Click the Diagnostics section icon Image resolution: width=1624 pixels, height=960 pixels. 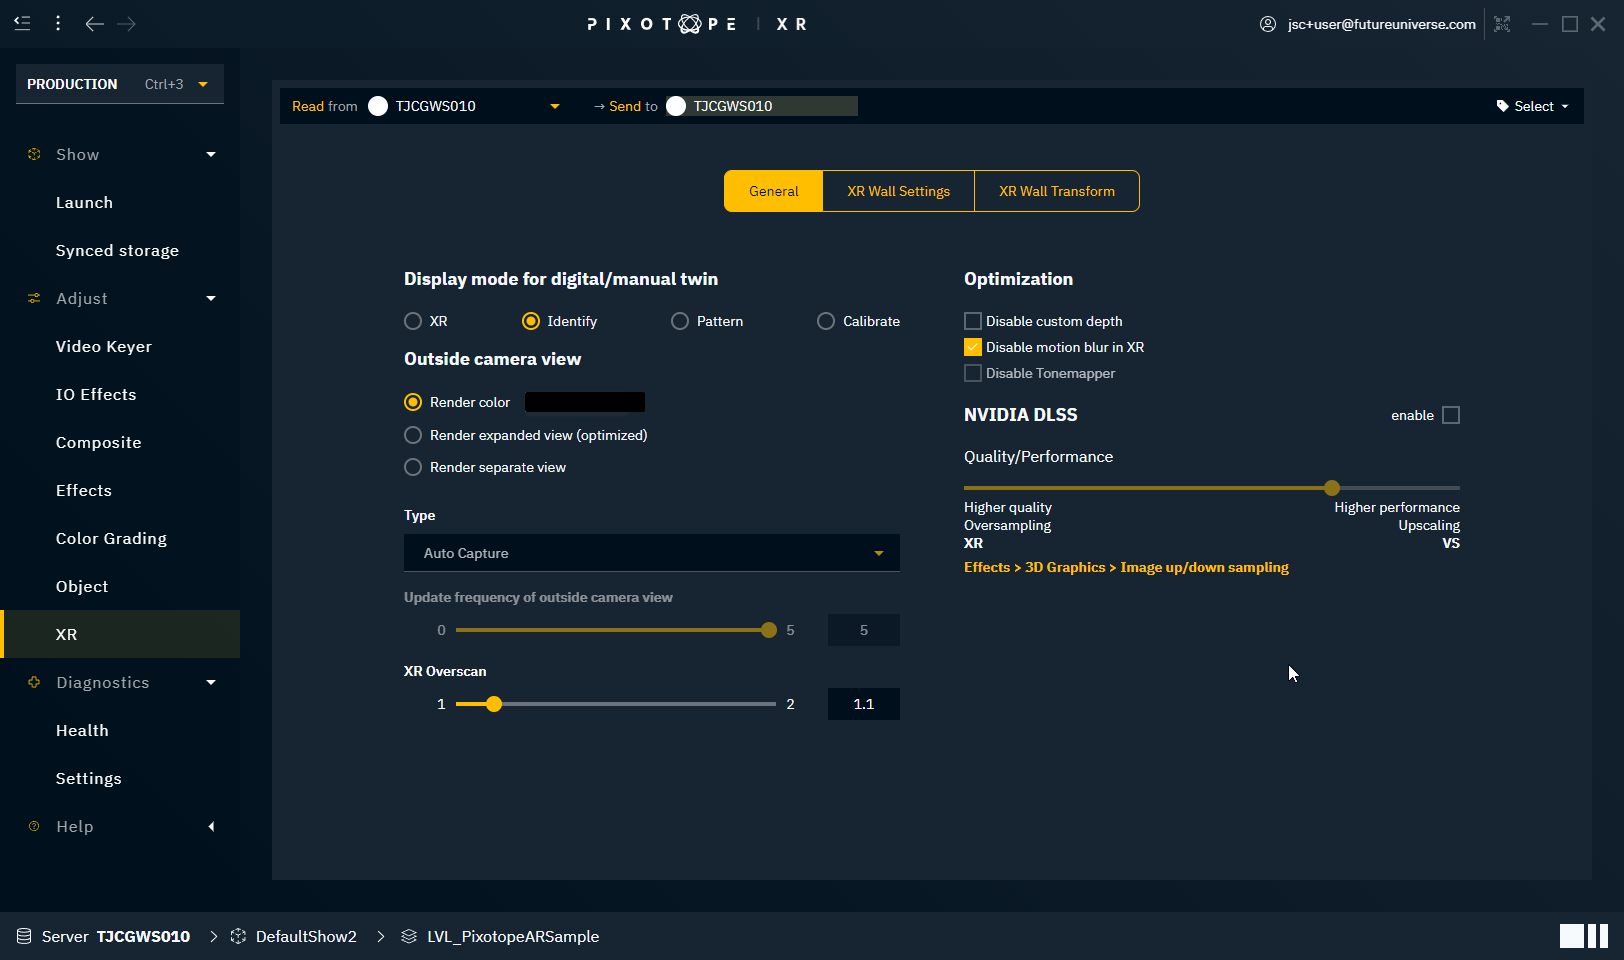pos(34,682)
